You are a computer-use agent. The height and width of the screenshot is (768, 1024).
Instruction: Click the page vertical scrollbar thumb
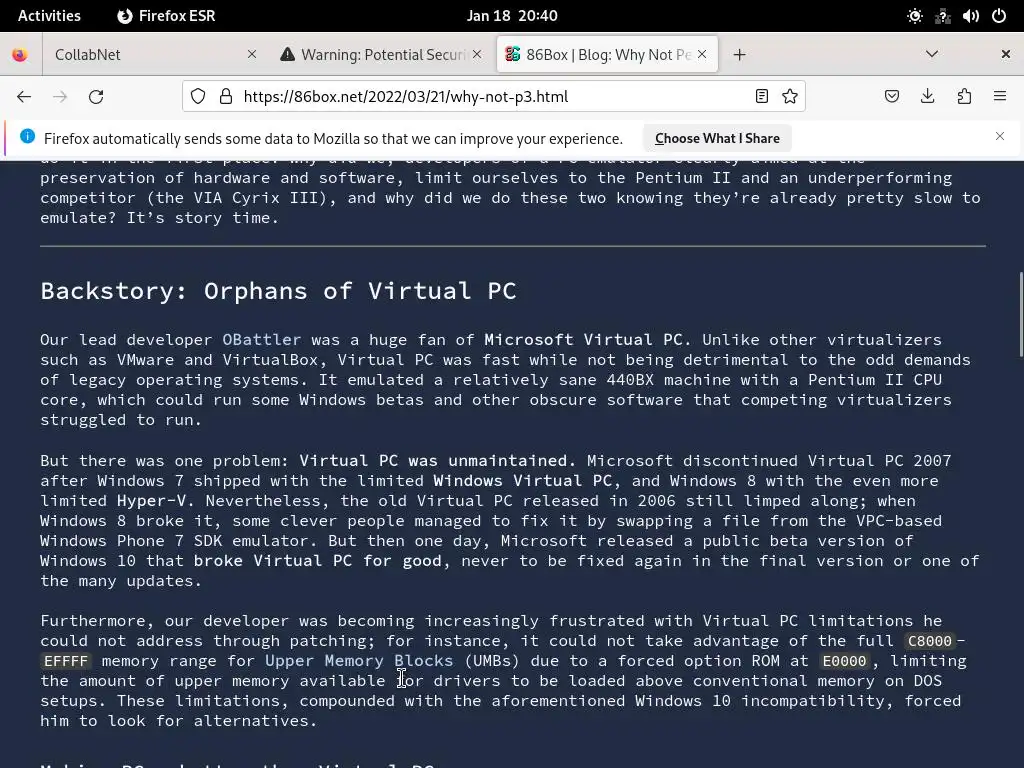pyautogui.click(x=1020, y=315)
